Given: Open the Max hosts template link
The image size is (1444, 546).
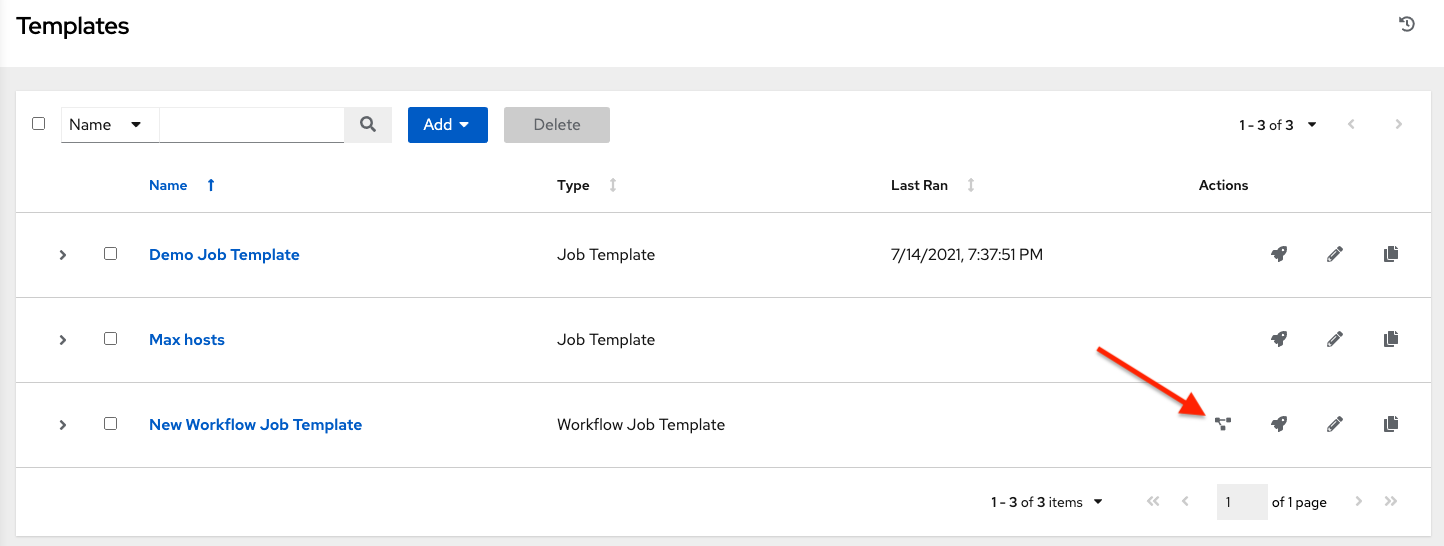Looking at the screenshot, I should point(187,340).
